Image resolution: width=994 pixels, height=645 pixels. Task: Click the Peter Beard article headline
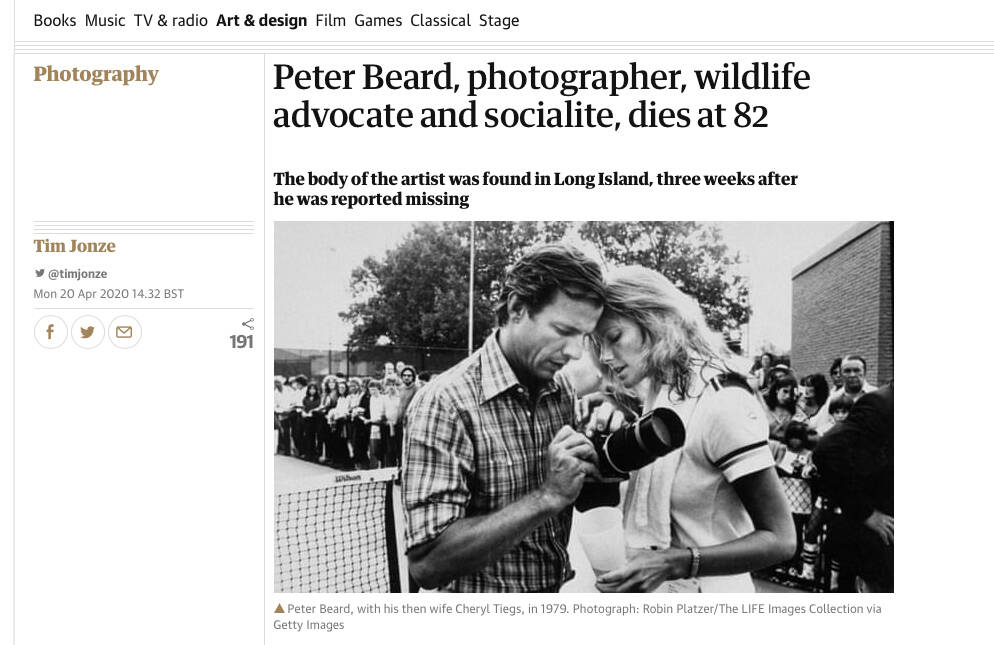point(541,96)
